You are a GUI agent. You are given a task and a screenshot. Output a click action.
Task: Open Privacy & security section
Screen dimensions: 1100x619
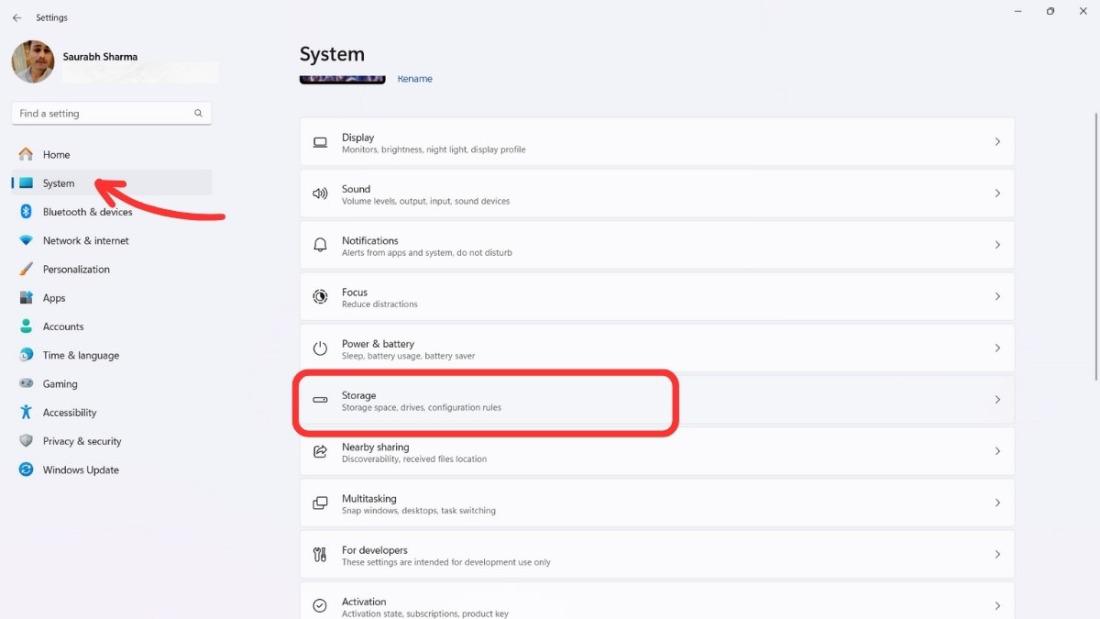(x=81, y=441)
